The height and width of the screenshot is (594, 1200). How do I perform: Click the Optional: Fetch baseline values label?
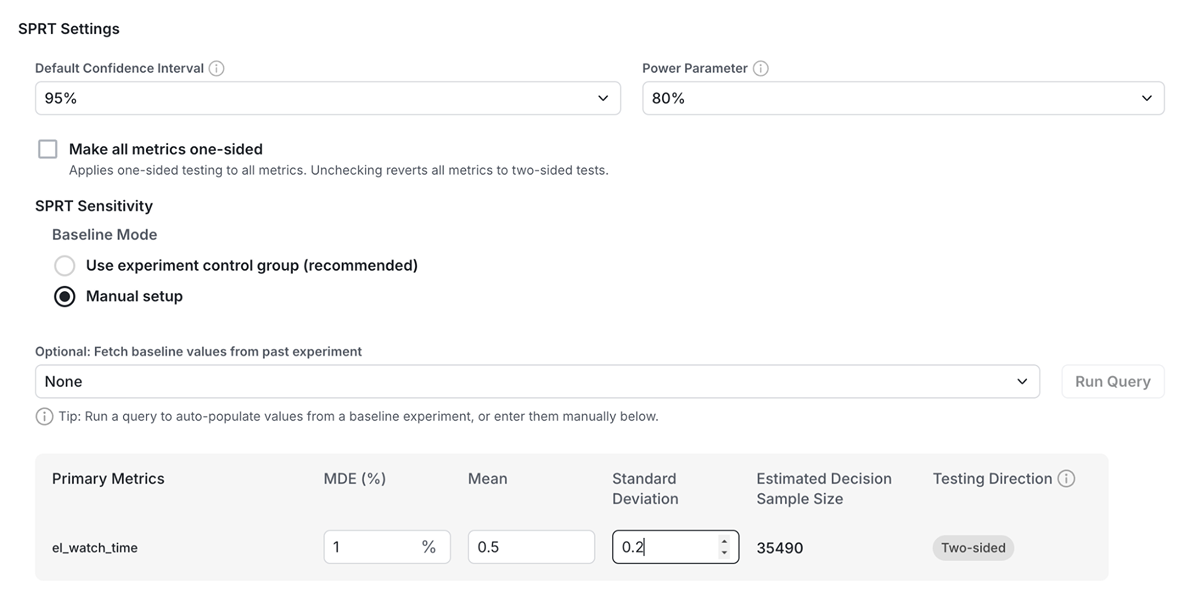[x=199, y=352]
